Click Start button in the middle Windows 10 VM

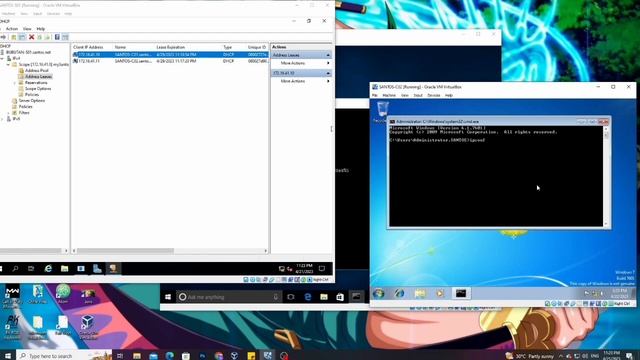click(x=168, y=297)
